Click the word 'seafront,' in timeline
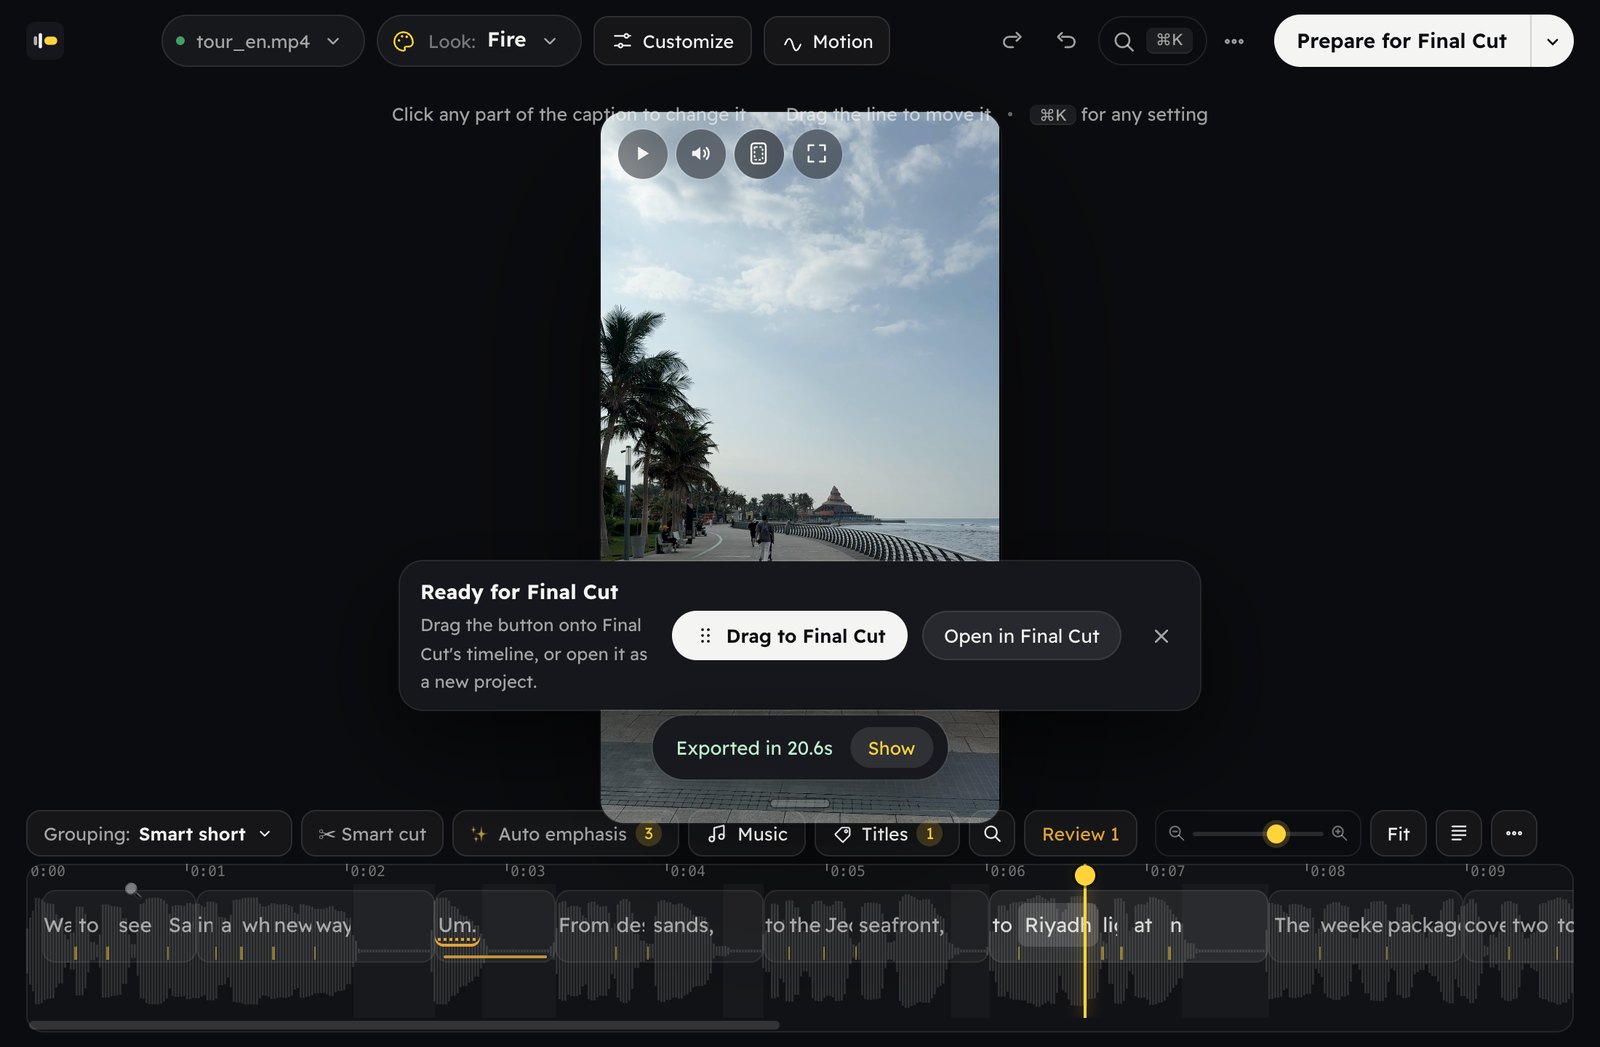 coord(901,926)
